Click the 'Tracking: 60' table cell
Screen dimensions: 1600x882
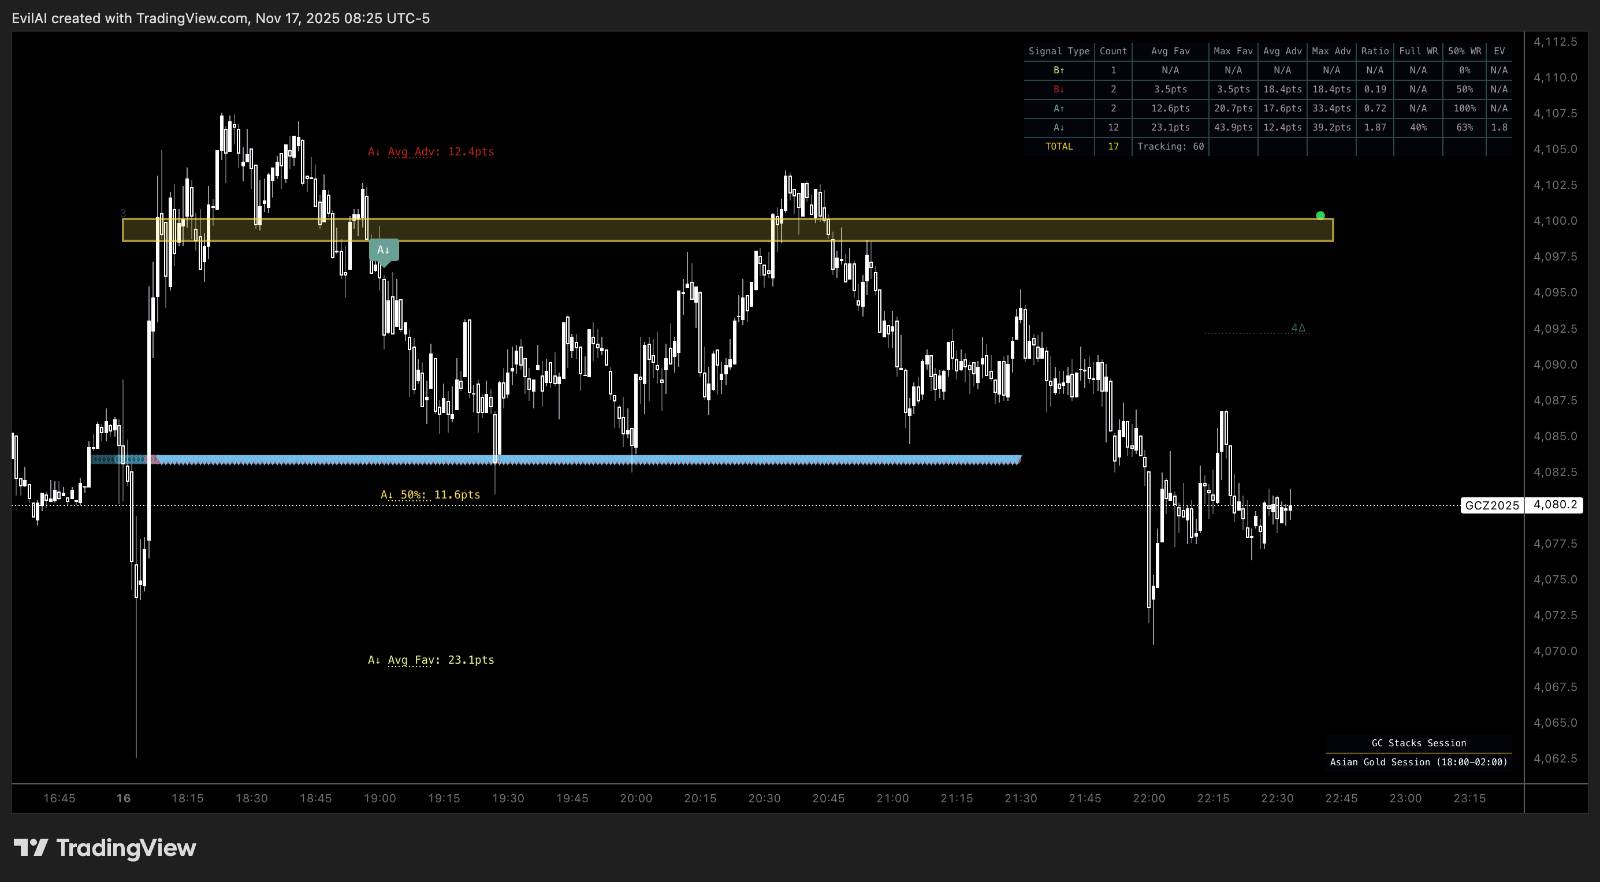click(1170, 146)
